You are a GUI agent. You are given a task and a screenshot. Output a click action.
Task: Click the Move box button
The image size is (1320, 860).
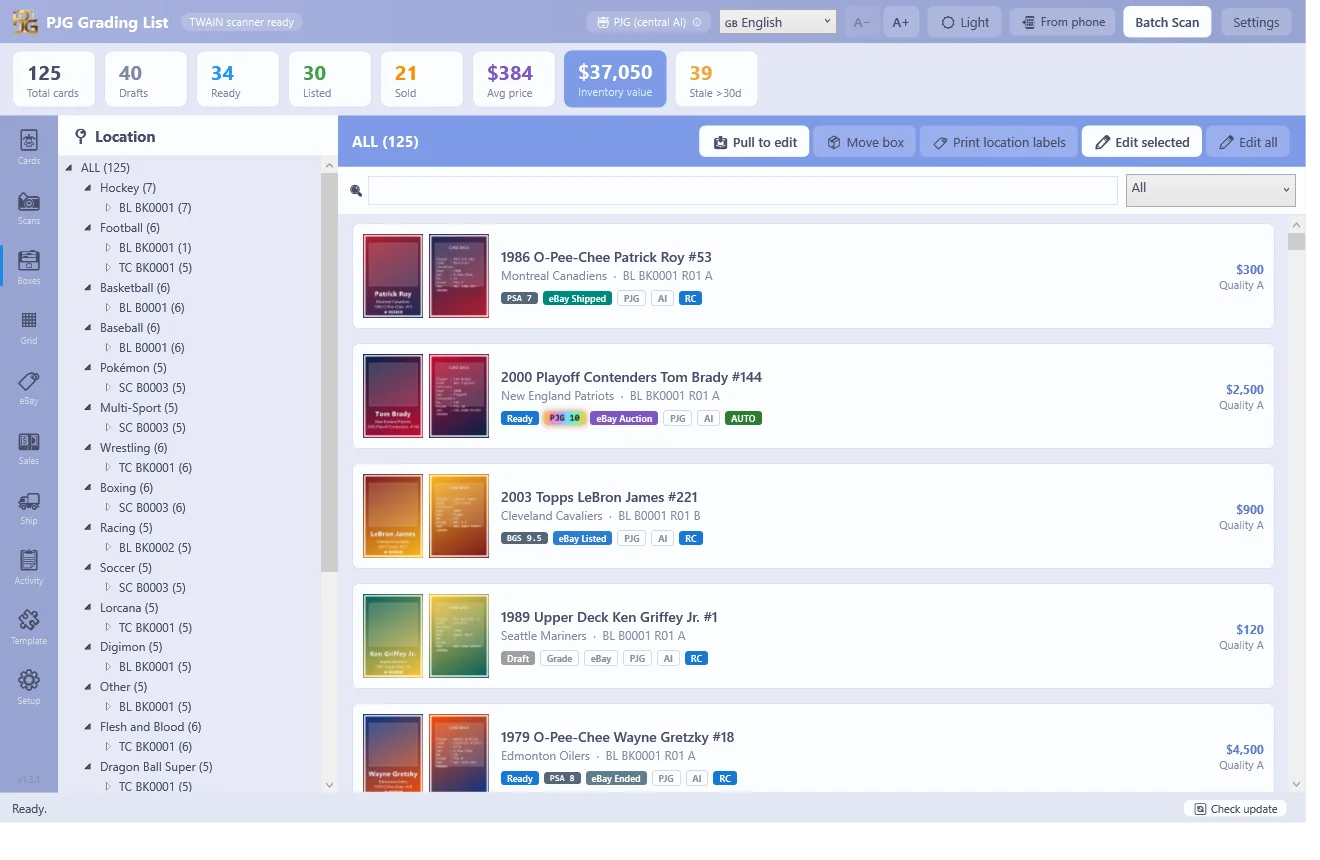pos(864,142)
